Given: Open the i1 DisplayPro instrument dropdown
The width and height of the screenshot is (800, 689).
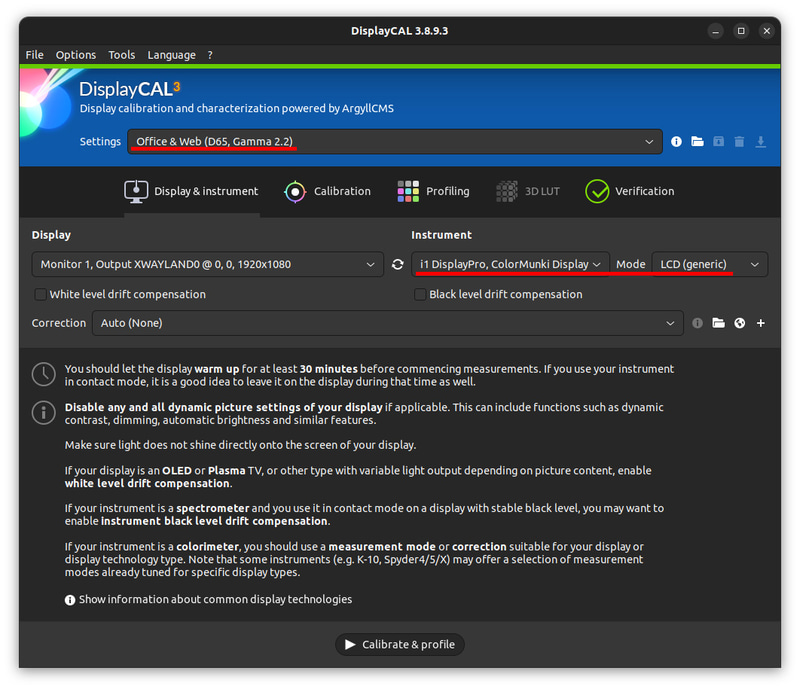Looking at the screenshot, I should point(510,264).
